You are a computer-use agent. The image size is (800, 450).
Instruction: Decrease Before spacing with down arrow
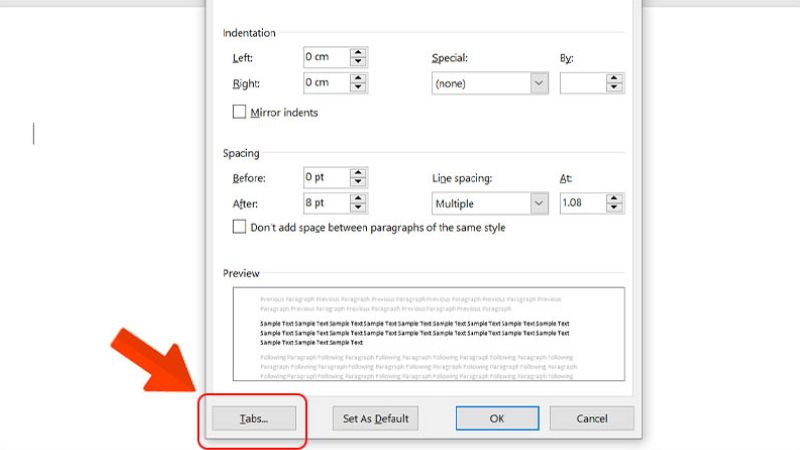click(x=358, y=182)
